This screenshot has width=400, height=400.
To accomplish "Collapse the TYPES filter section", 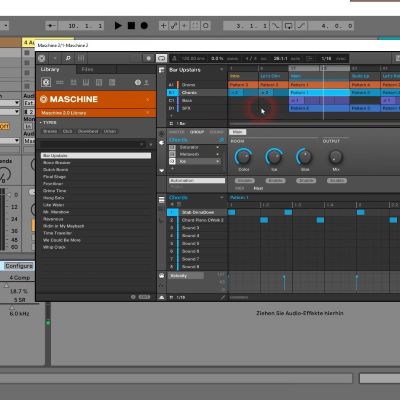I will (x=48, y=123).
